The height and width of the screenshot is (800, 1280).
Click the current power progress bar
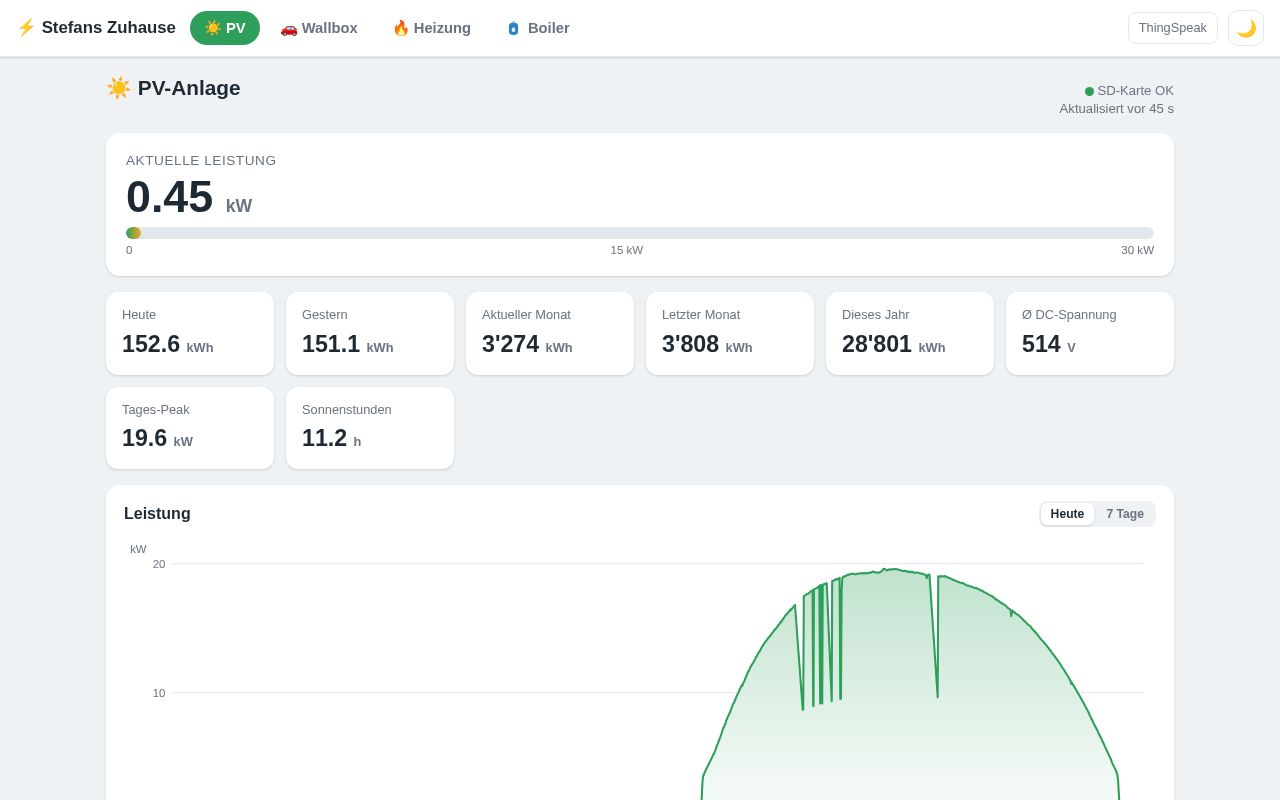640,233
